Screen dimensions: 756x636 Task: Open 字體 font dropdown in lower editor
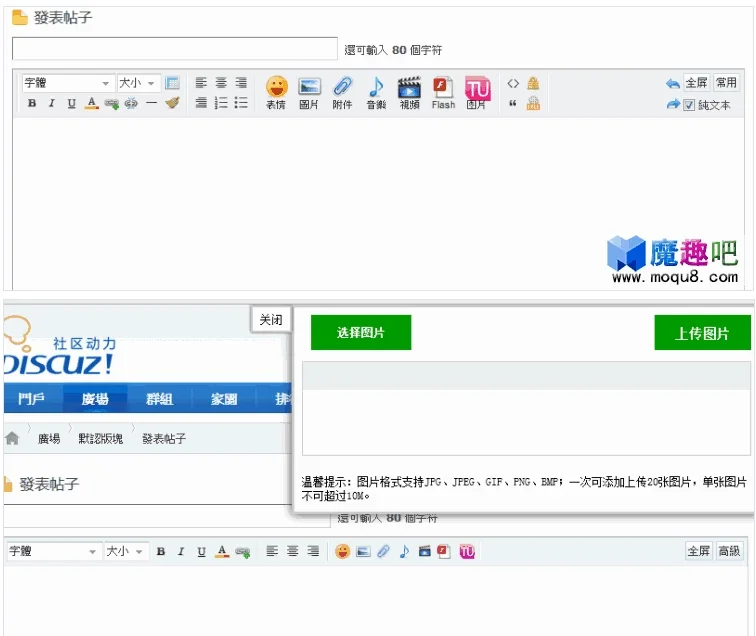tap(53, 551)
